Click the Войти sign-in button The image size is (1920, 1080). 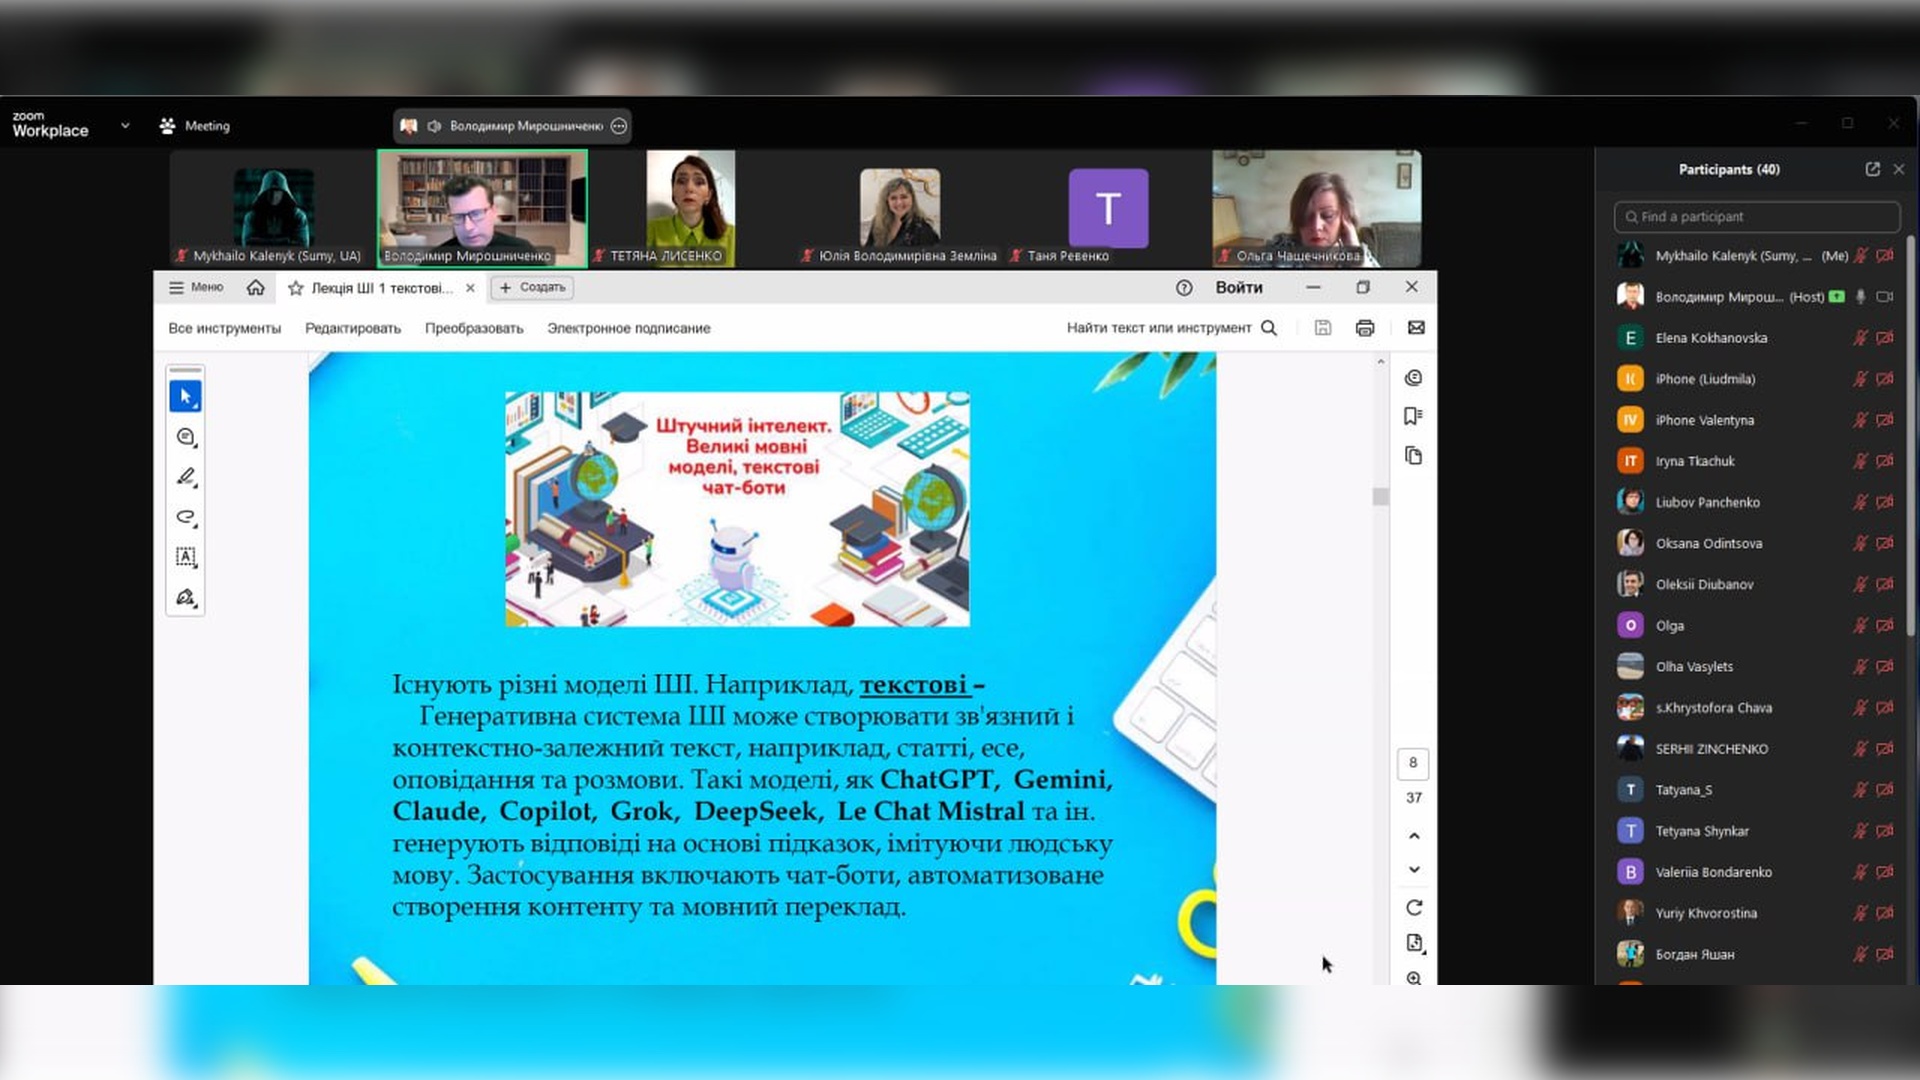tap(1239, 288)
